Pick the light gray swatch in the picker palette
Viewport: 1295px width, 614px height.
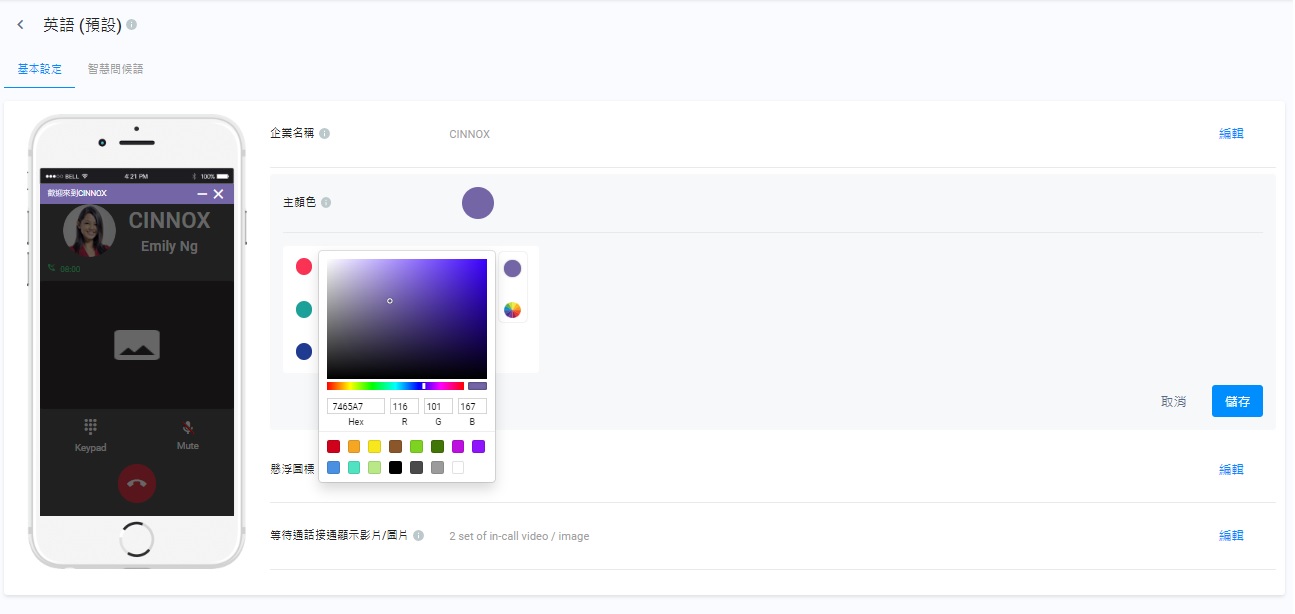click(437, 467)
